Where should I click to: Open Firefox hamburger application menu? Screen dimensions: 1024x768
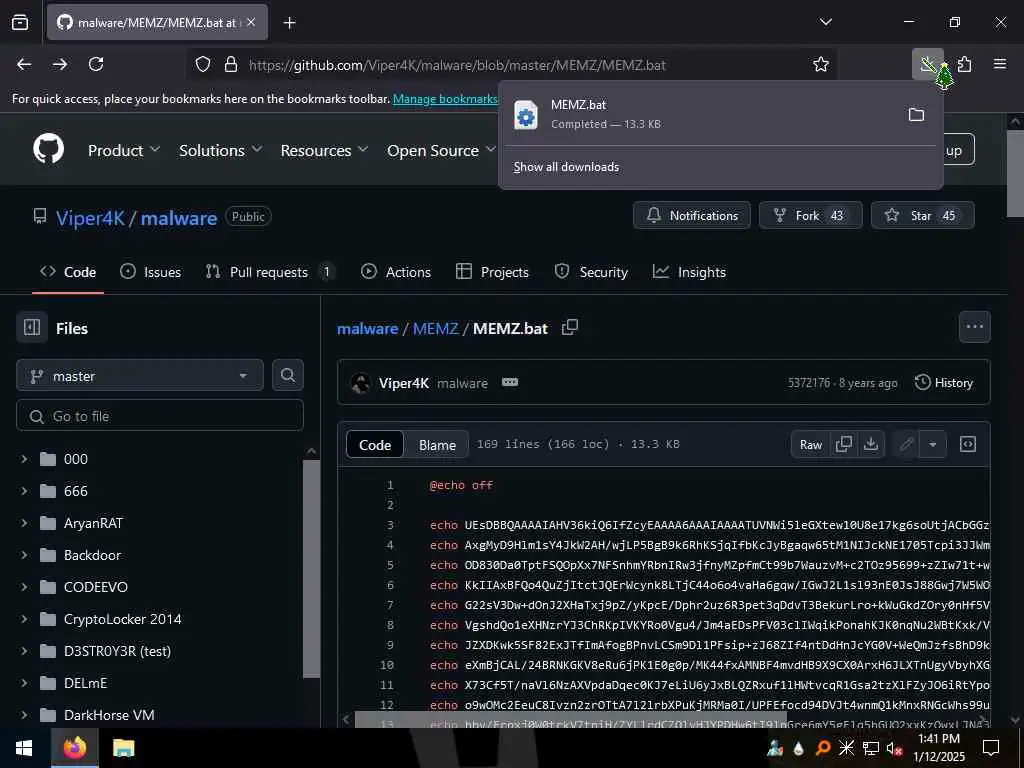(x=1000, y=64)
